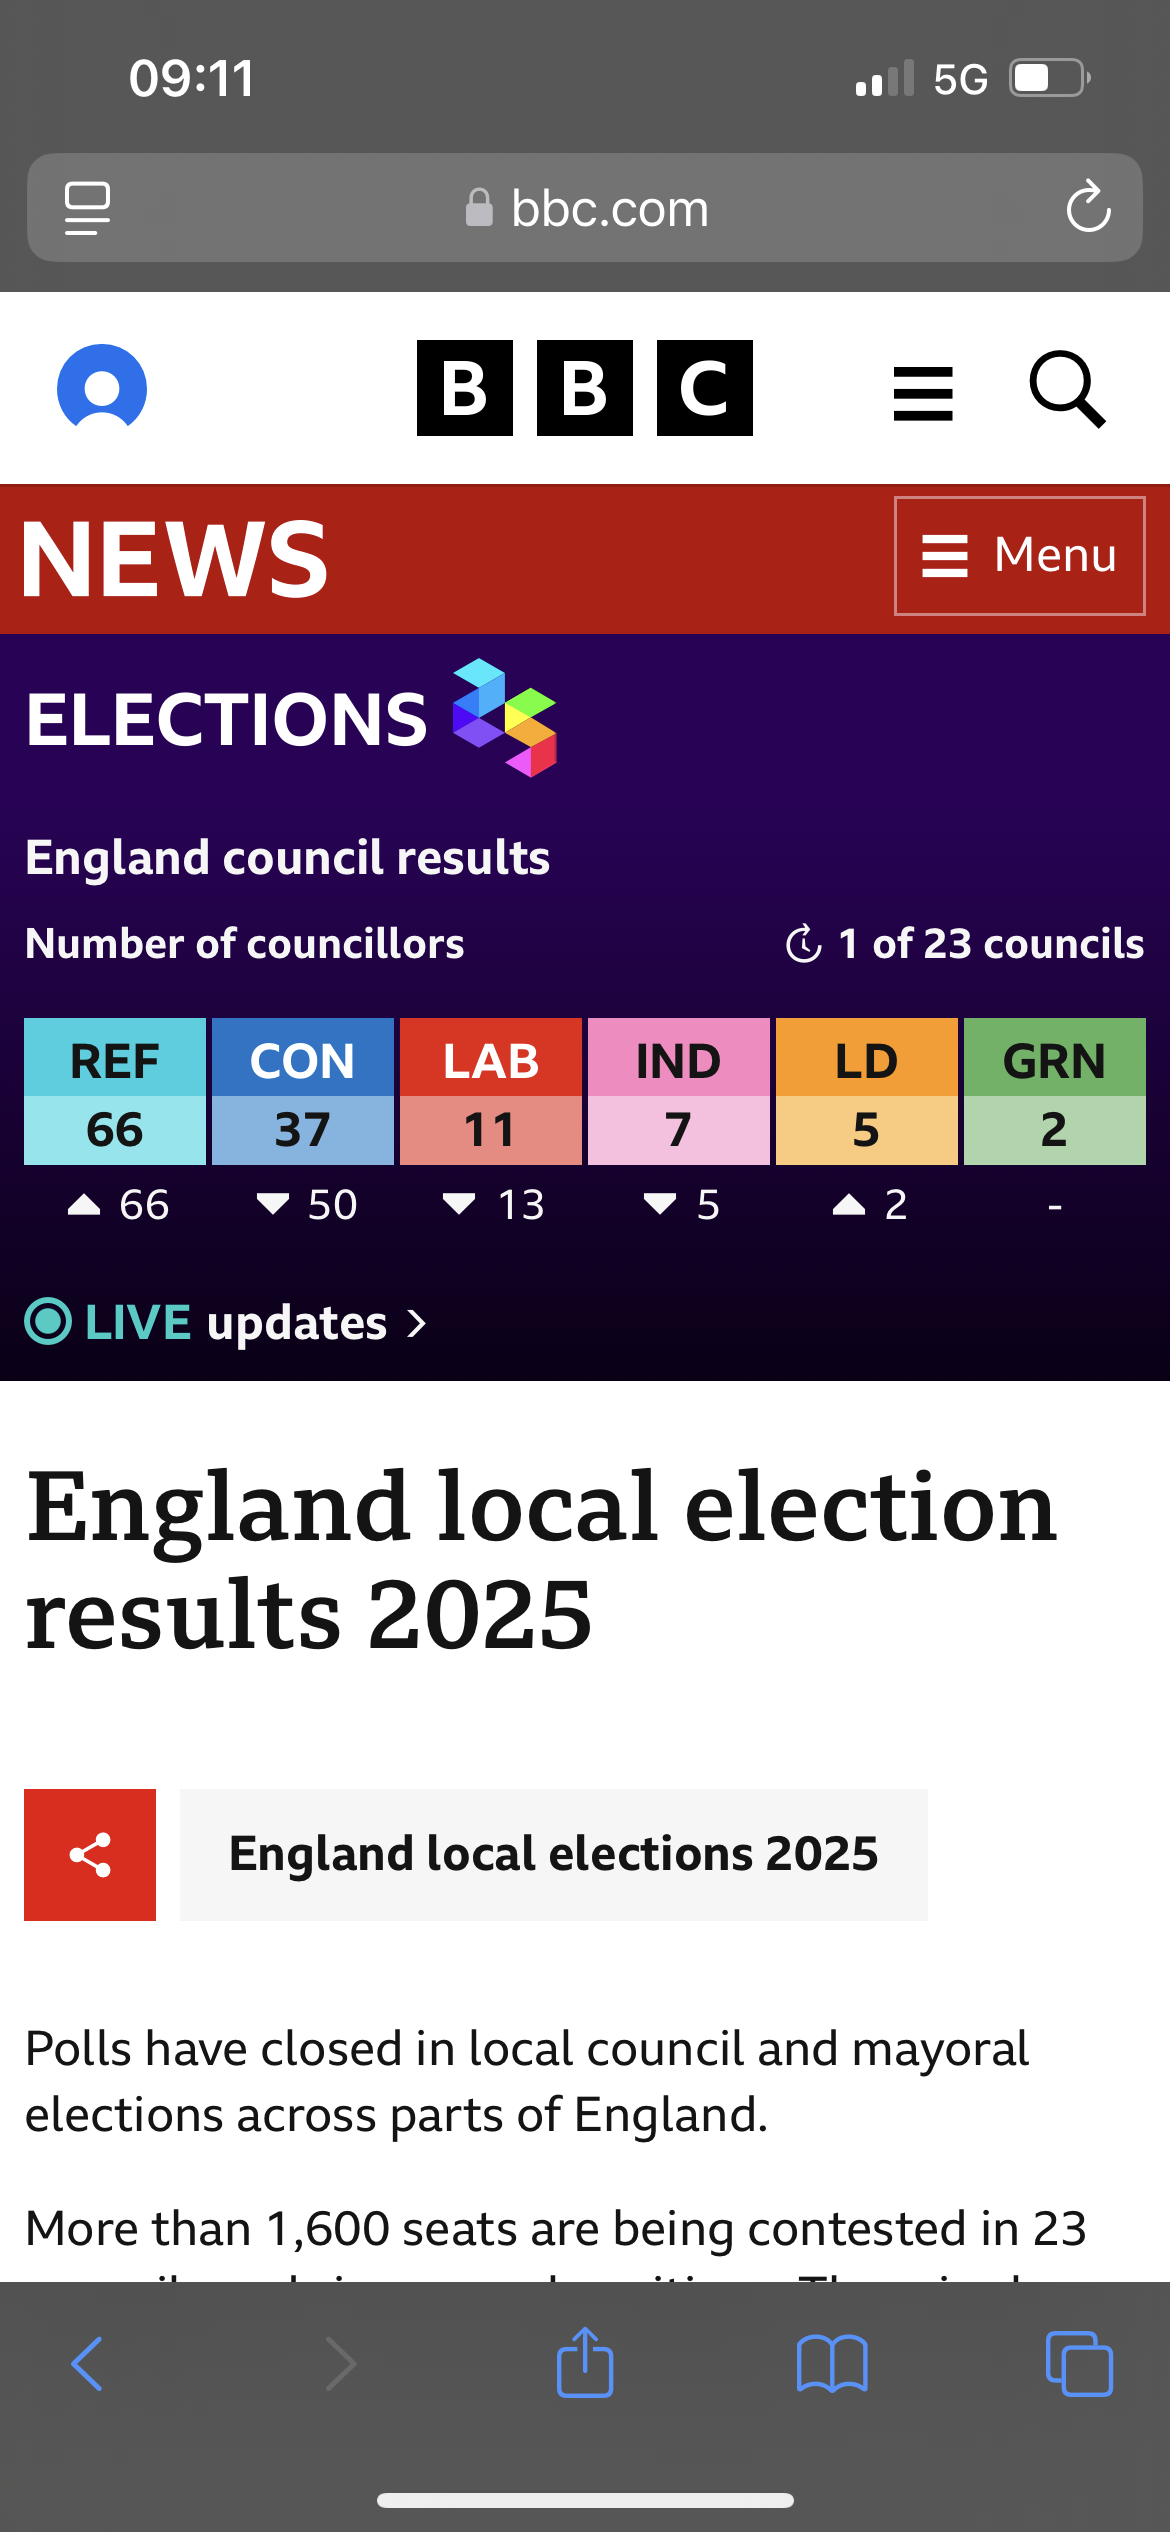Viewport: 1170px width, 2532px height.
Task: Show open tabs in Safari
Action: (1079, 2364)
